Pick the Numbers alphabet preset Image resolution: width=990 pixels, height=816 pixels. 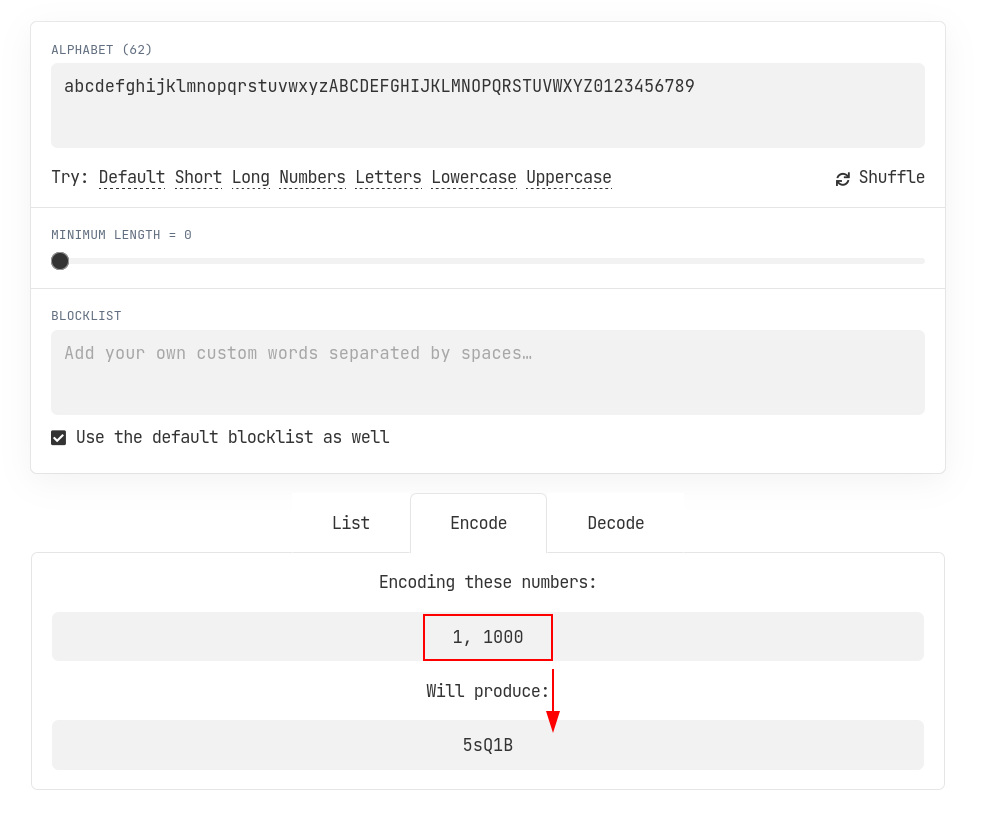point(312,178)
